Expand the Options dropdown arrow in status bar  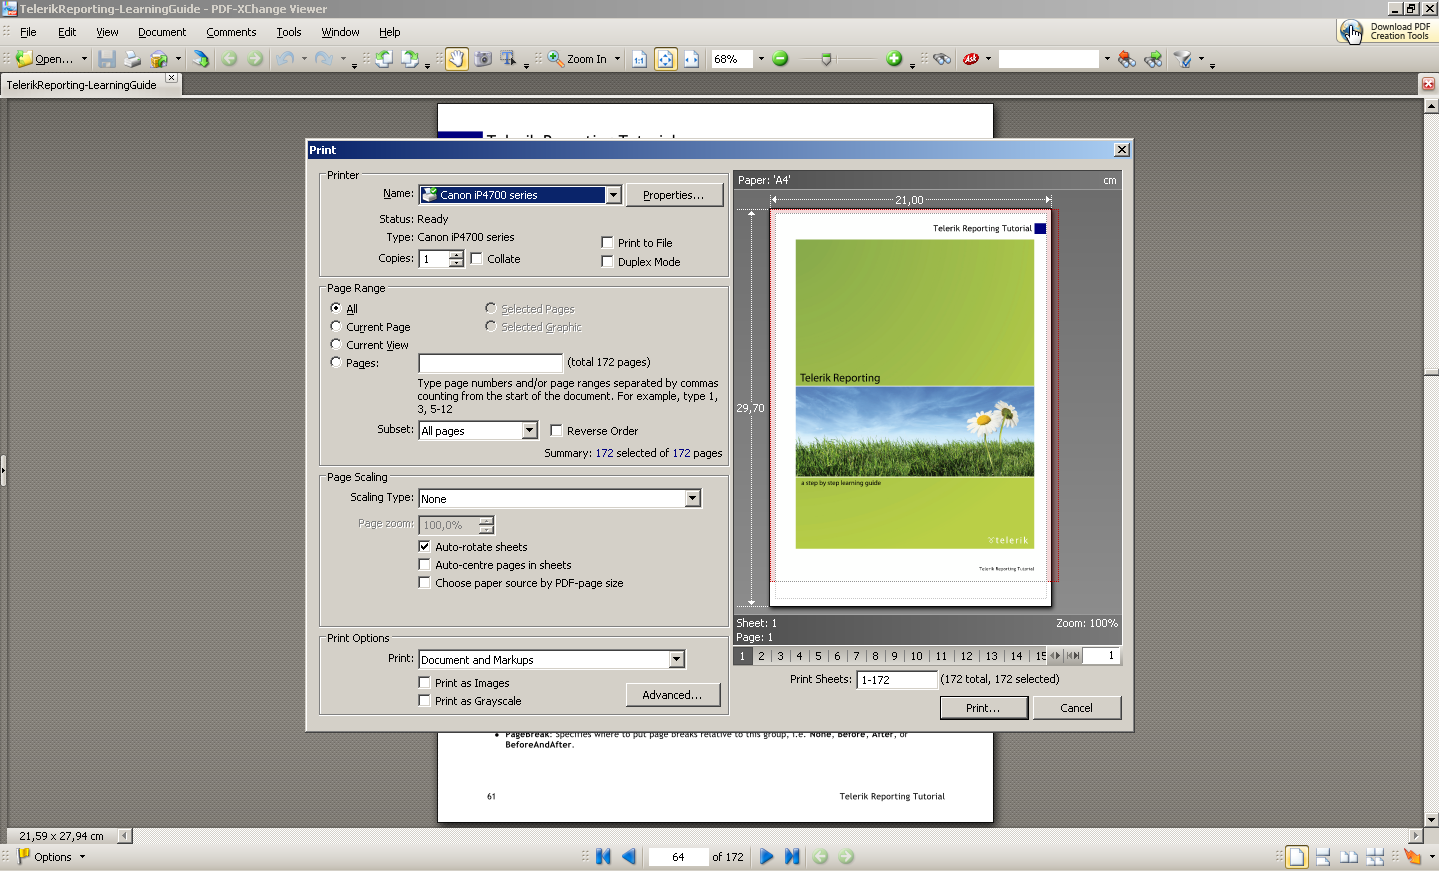pyautogui.click(x=82, y=857)
